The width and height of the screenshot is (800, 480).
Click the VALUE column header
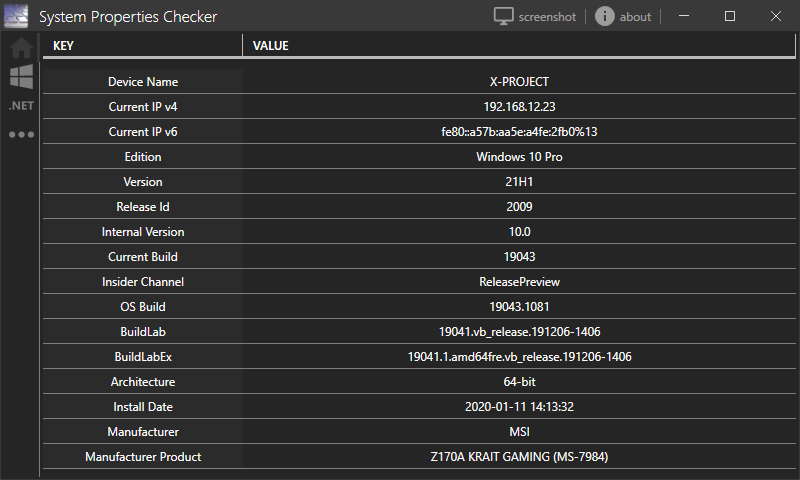coord(519,45)
